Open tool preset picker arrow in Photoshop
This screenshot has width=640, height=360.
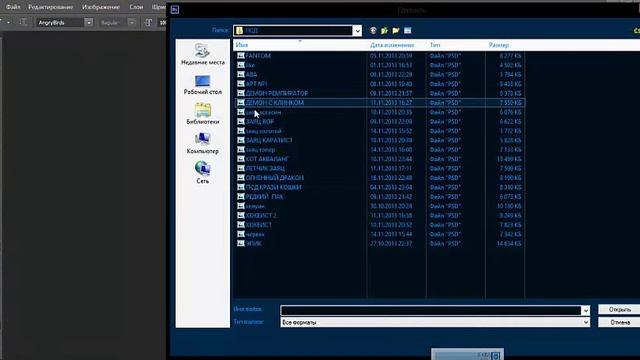8,22
